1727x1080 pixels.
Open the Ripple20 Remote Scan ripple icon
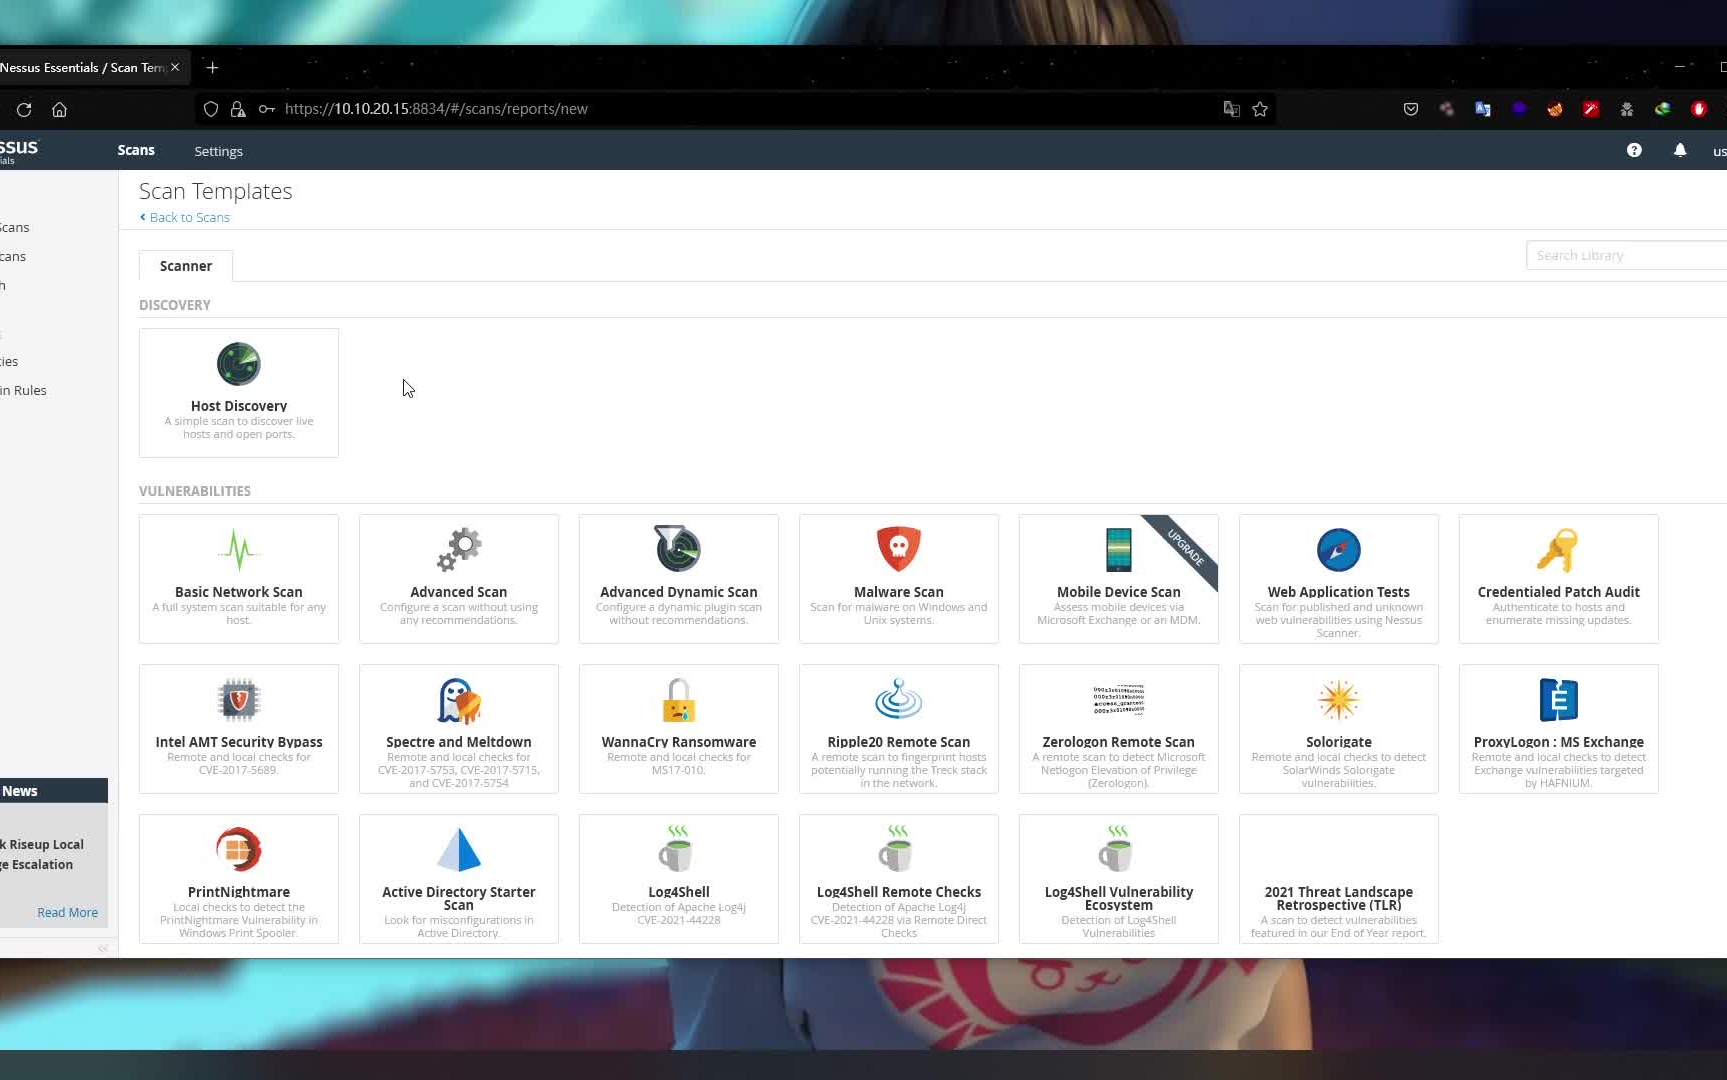(x=899, y=699)
